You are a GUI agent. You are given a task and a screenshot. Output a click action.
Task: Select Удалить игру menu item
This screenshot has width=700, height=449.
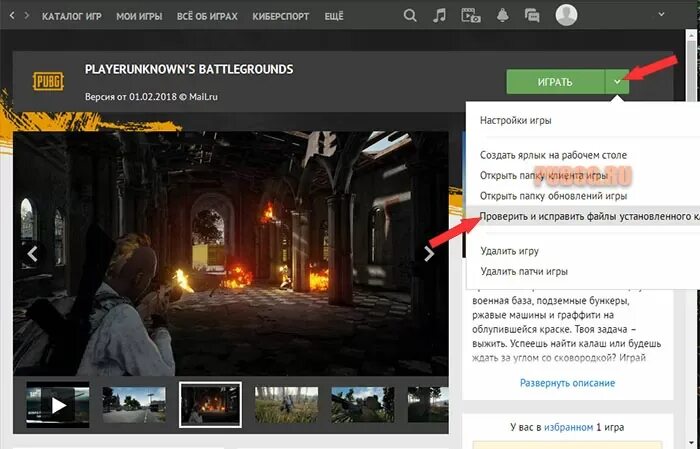click(x=509, y=251)
